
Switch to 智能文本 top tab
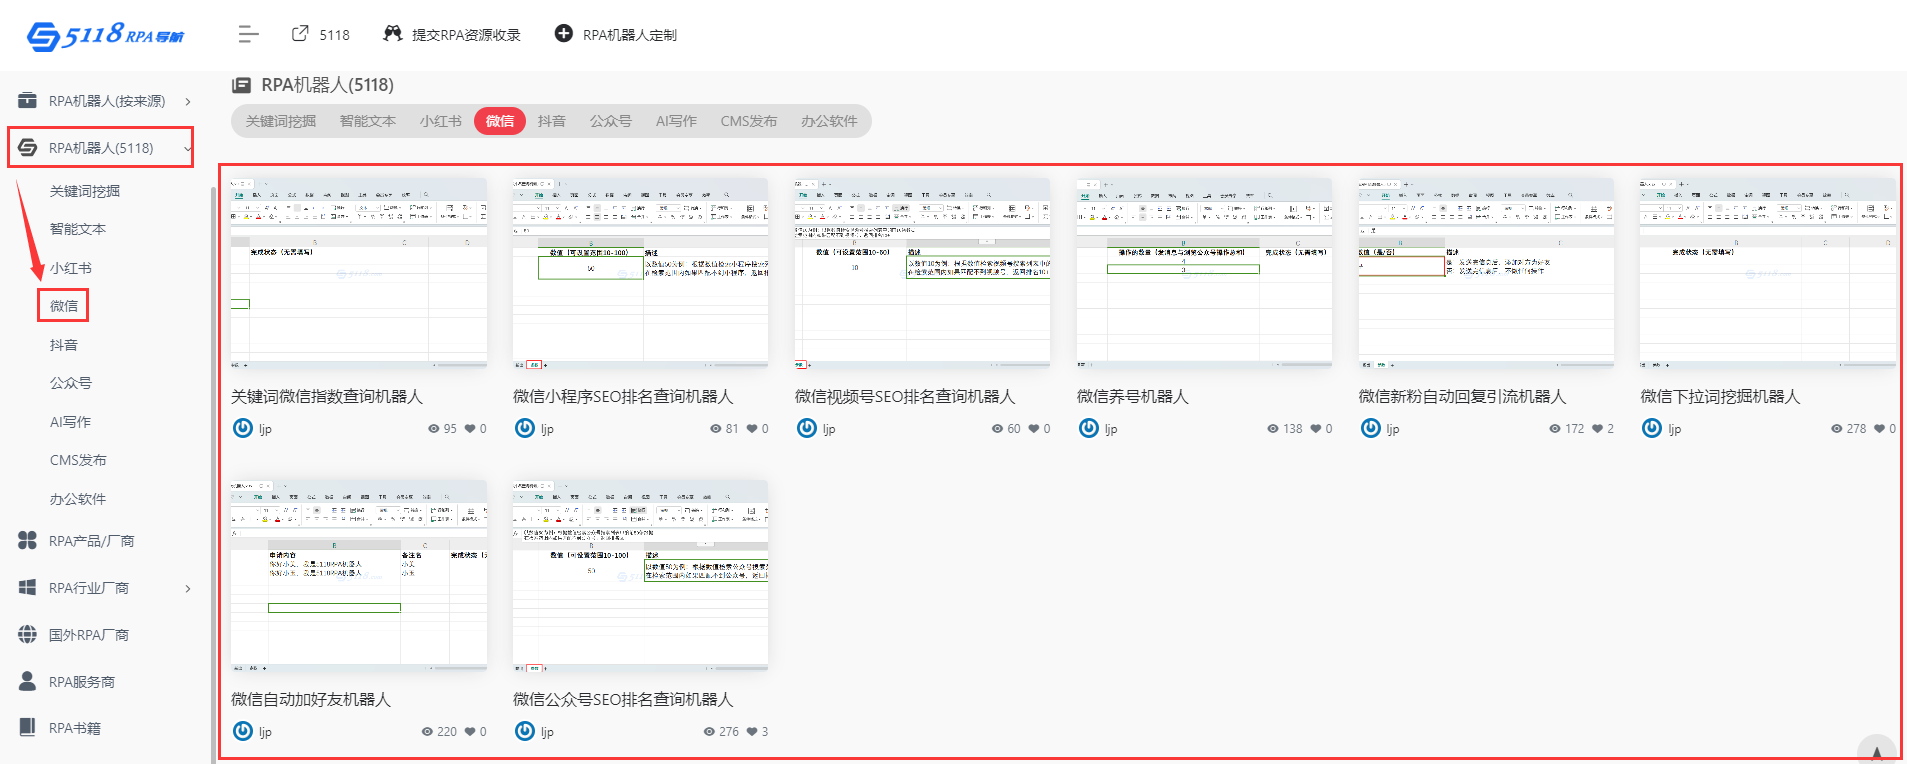tap(368, 121)
